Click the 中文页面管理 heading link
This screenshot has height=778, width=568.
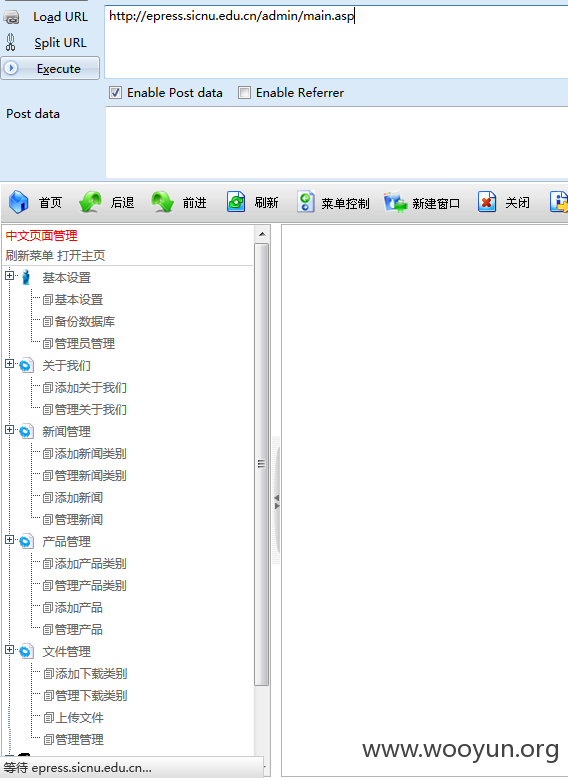41,236
